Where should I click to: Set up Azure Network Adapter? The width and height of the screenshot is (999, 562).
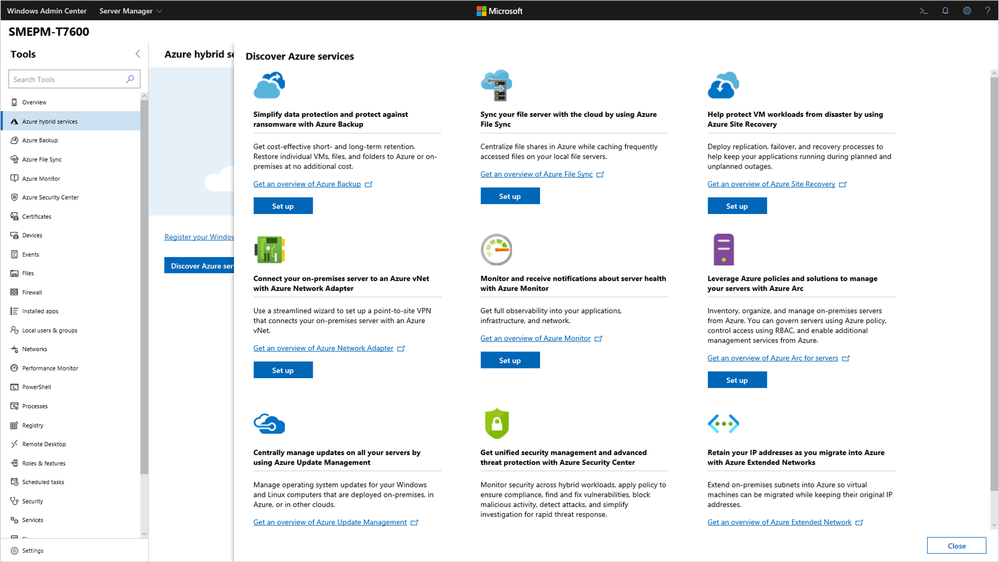283,370
